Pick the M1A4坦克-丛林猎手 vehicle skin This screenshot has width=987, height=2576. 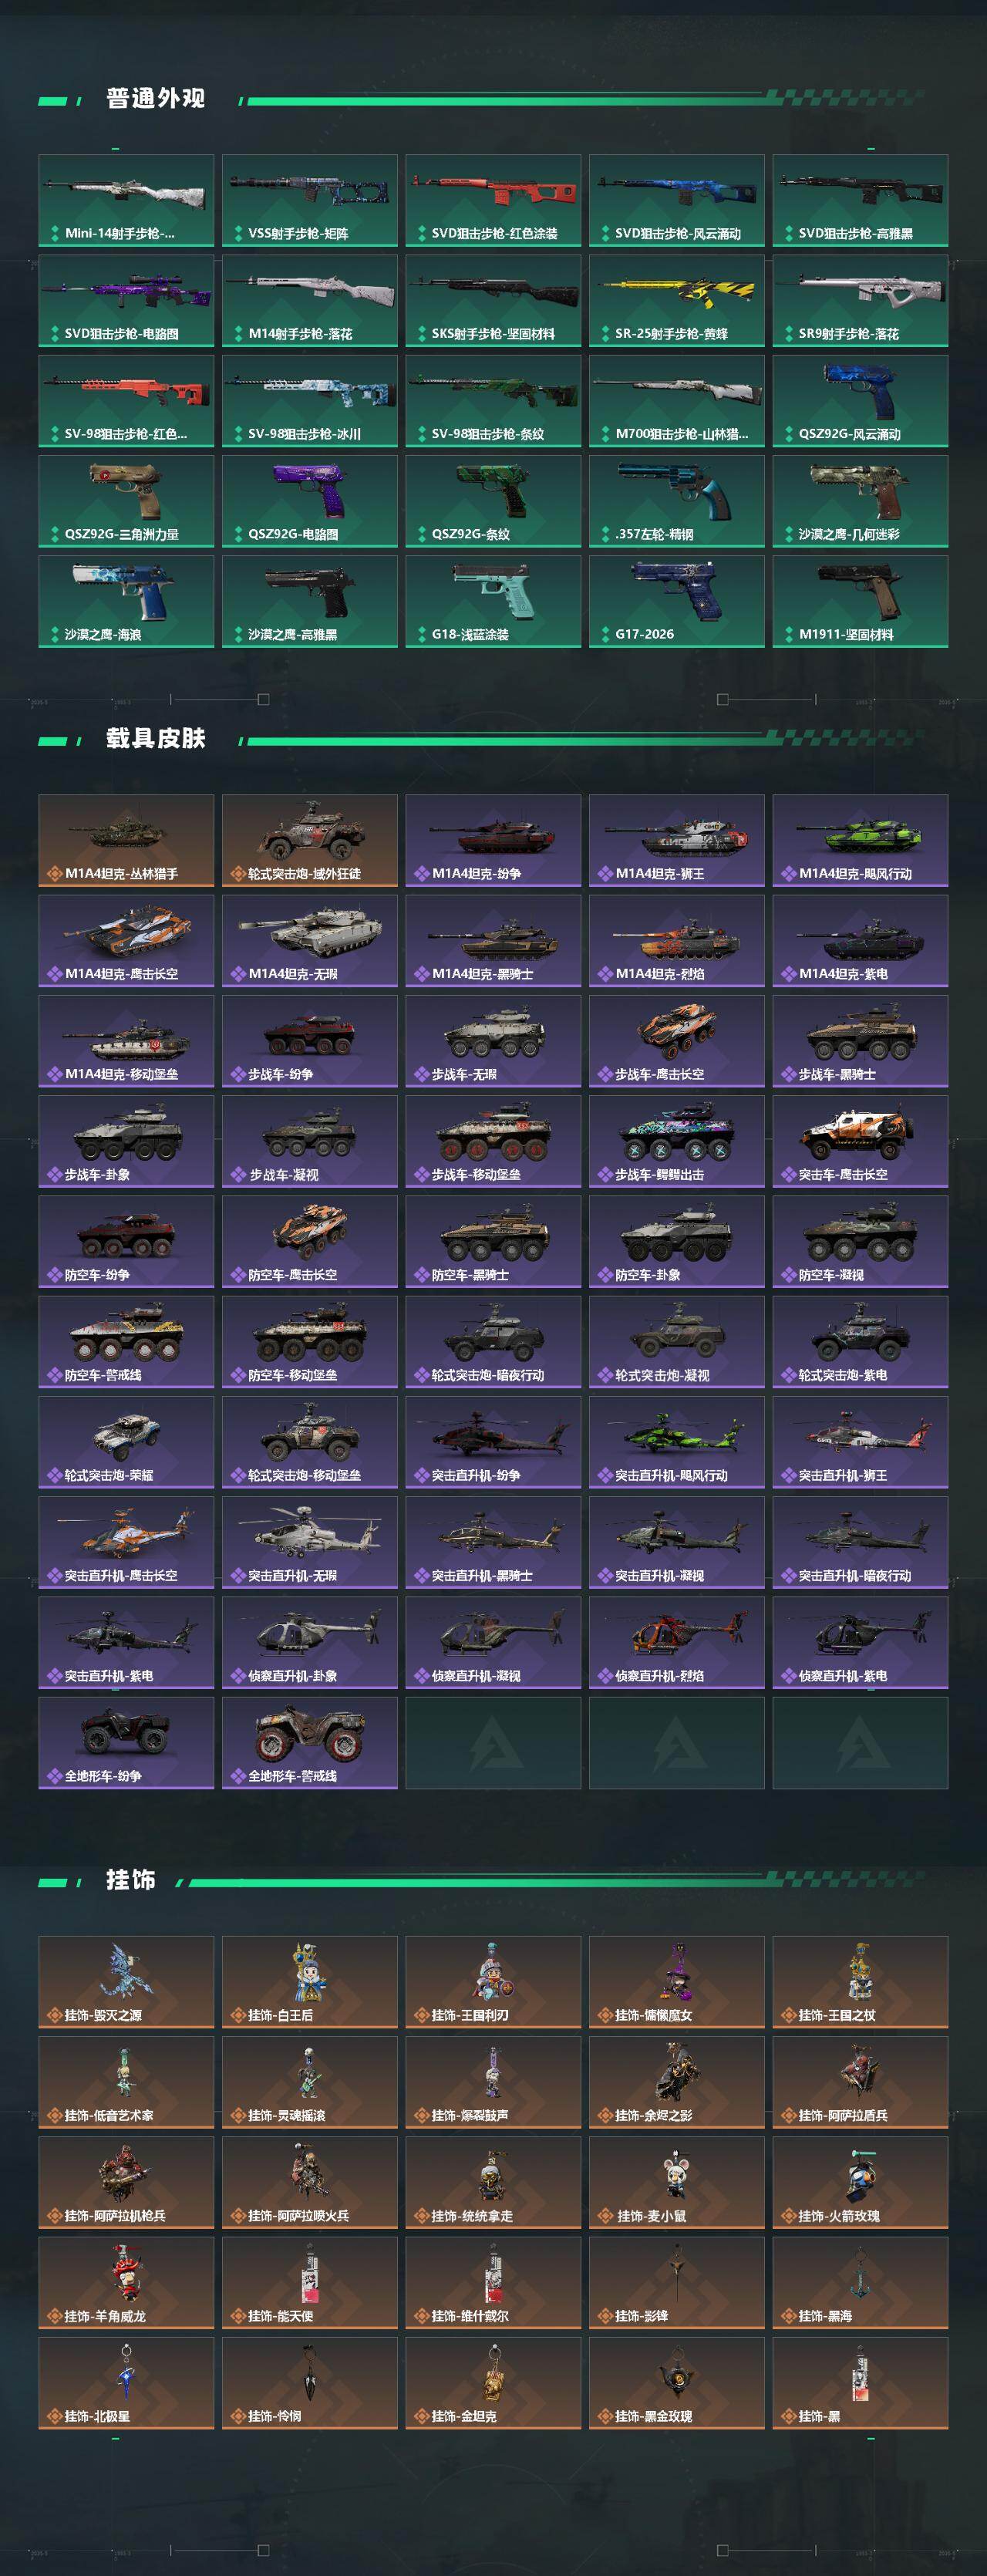point(126,841)
